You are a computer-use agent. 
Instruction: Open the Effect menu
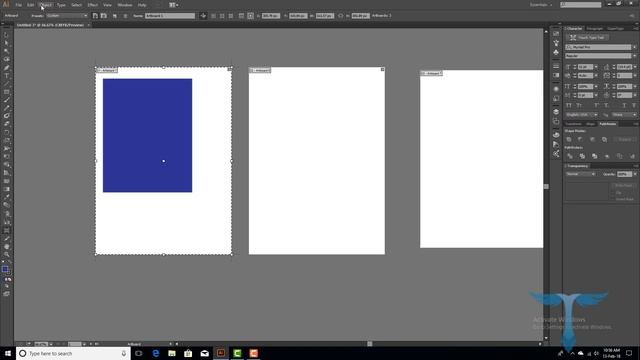pyautogui.click(x=93, y=5)
